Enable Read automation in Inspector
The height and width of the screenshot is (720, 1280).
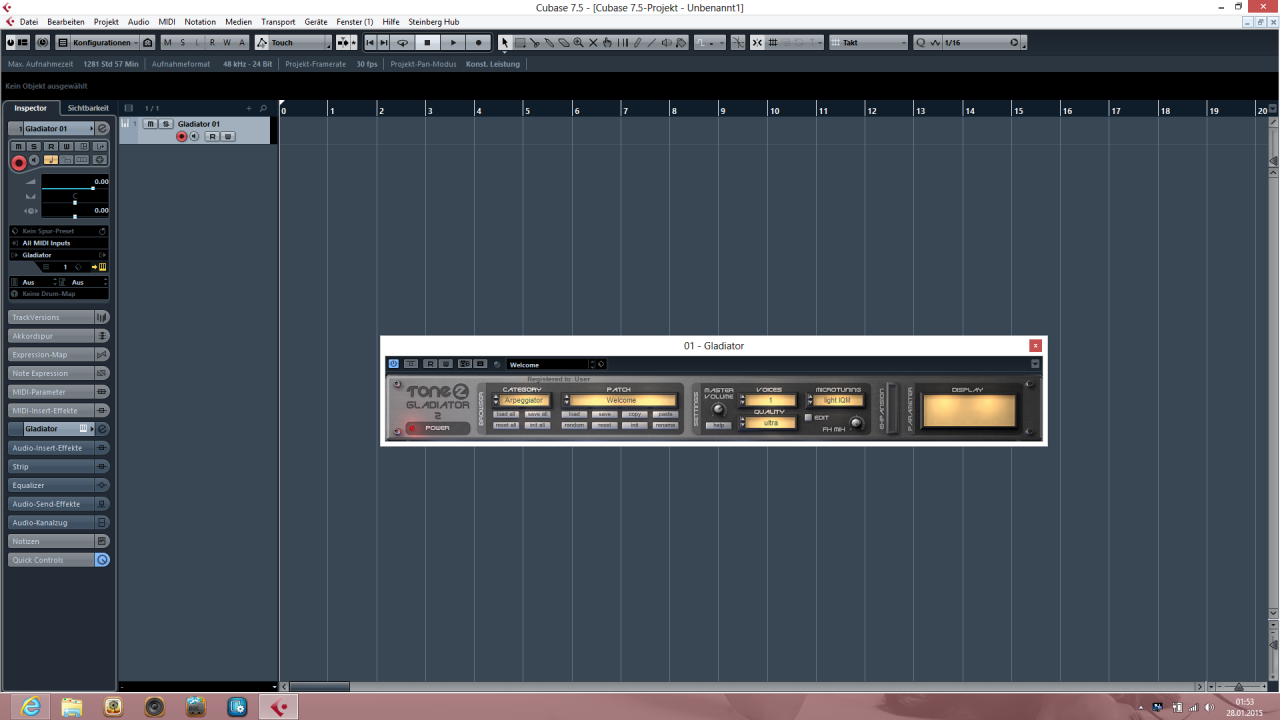tap(51, 146)
